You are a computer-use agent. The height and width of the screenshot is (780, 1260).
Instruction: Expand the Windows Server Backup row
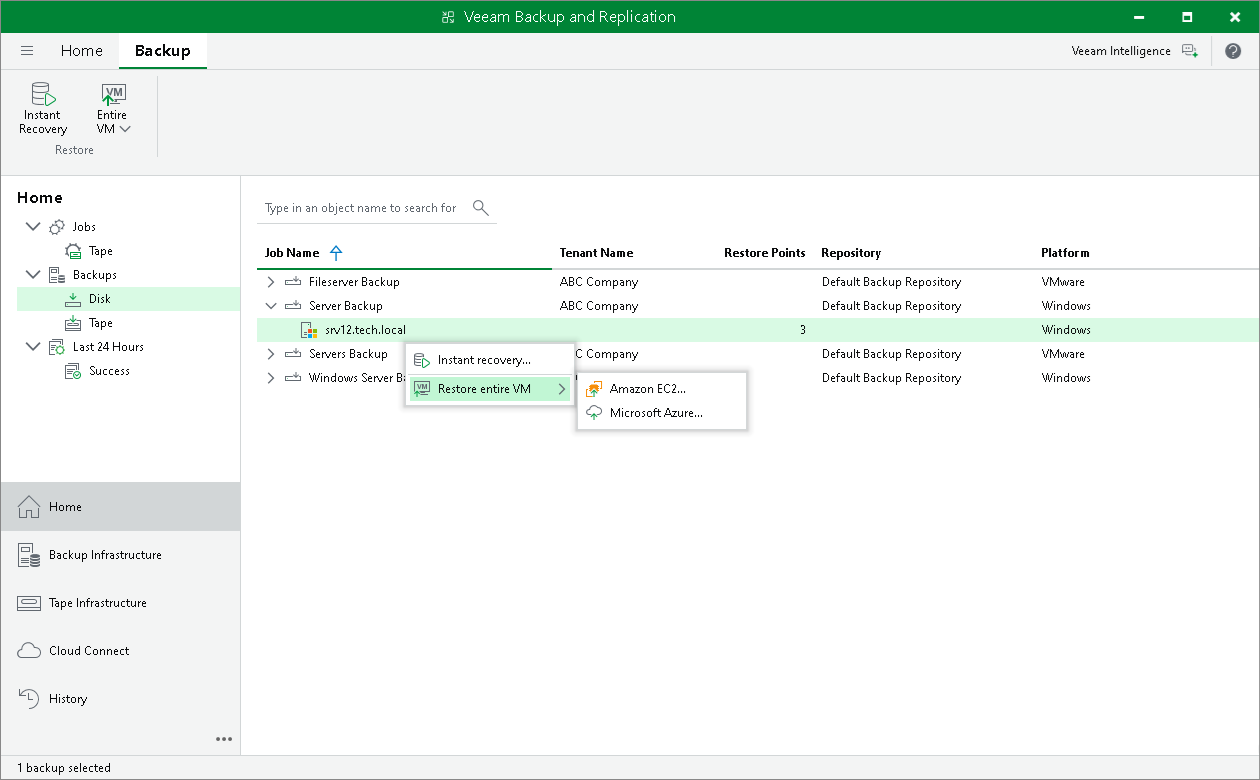tap(270, 378)
